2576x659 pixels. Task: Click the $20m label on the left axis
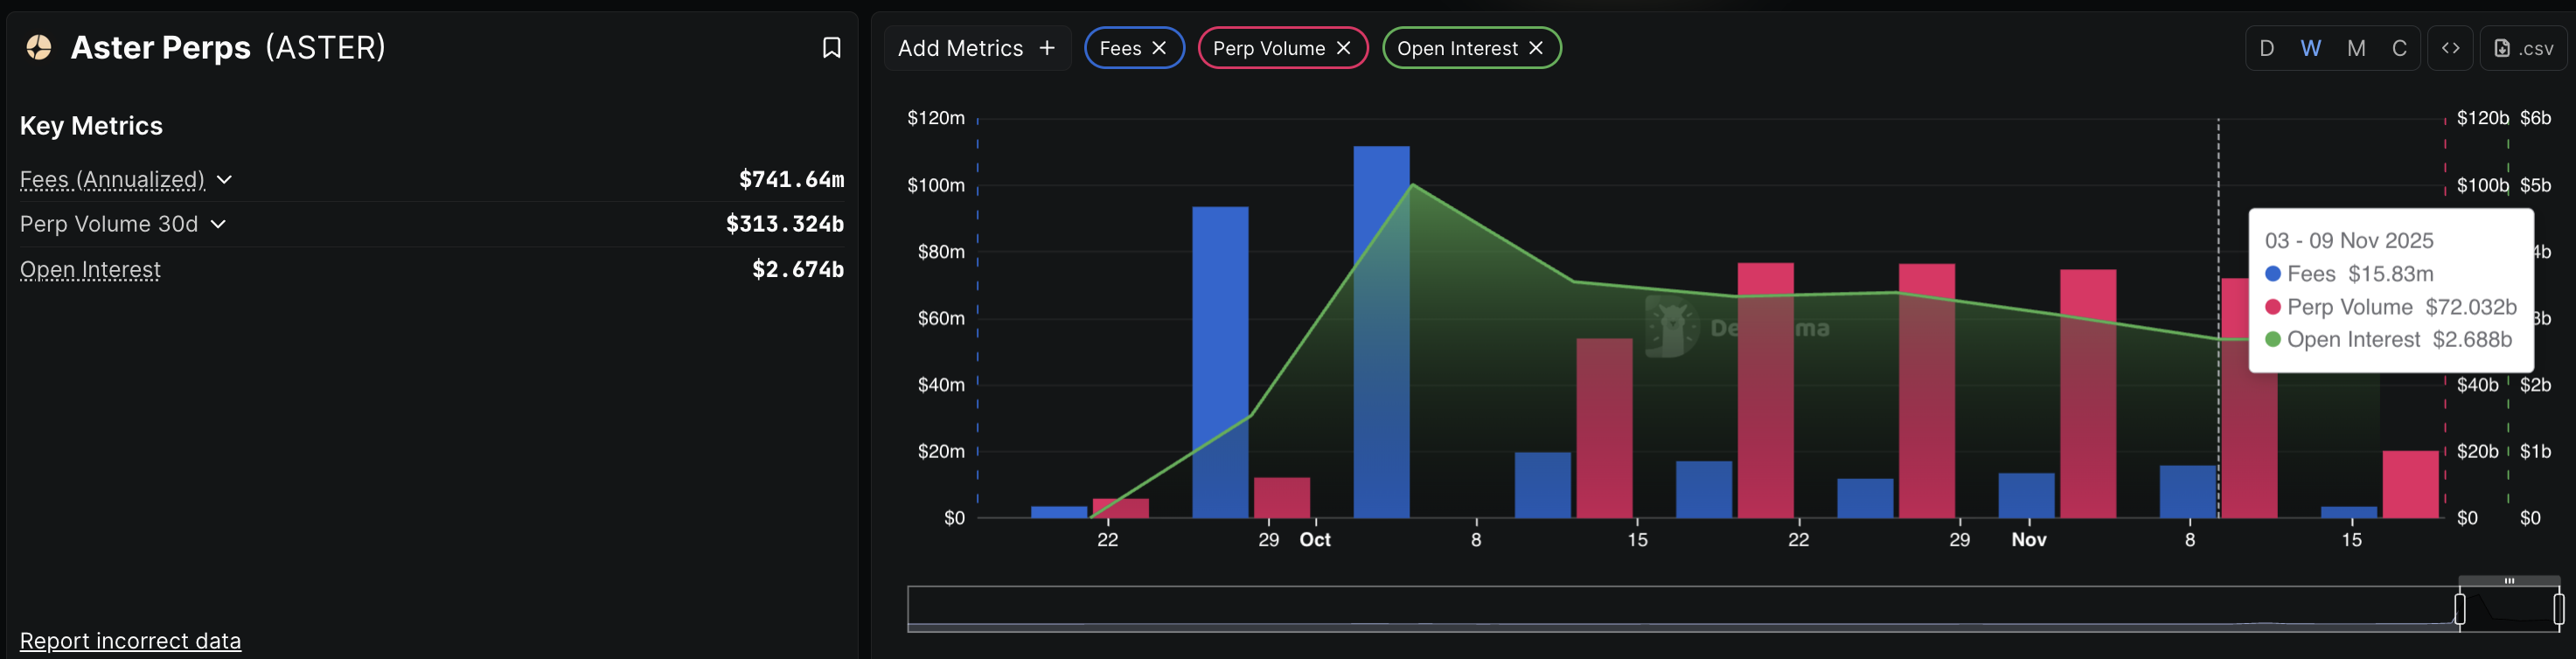coord(941,452)
